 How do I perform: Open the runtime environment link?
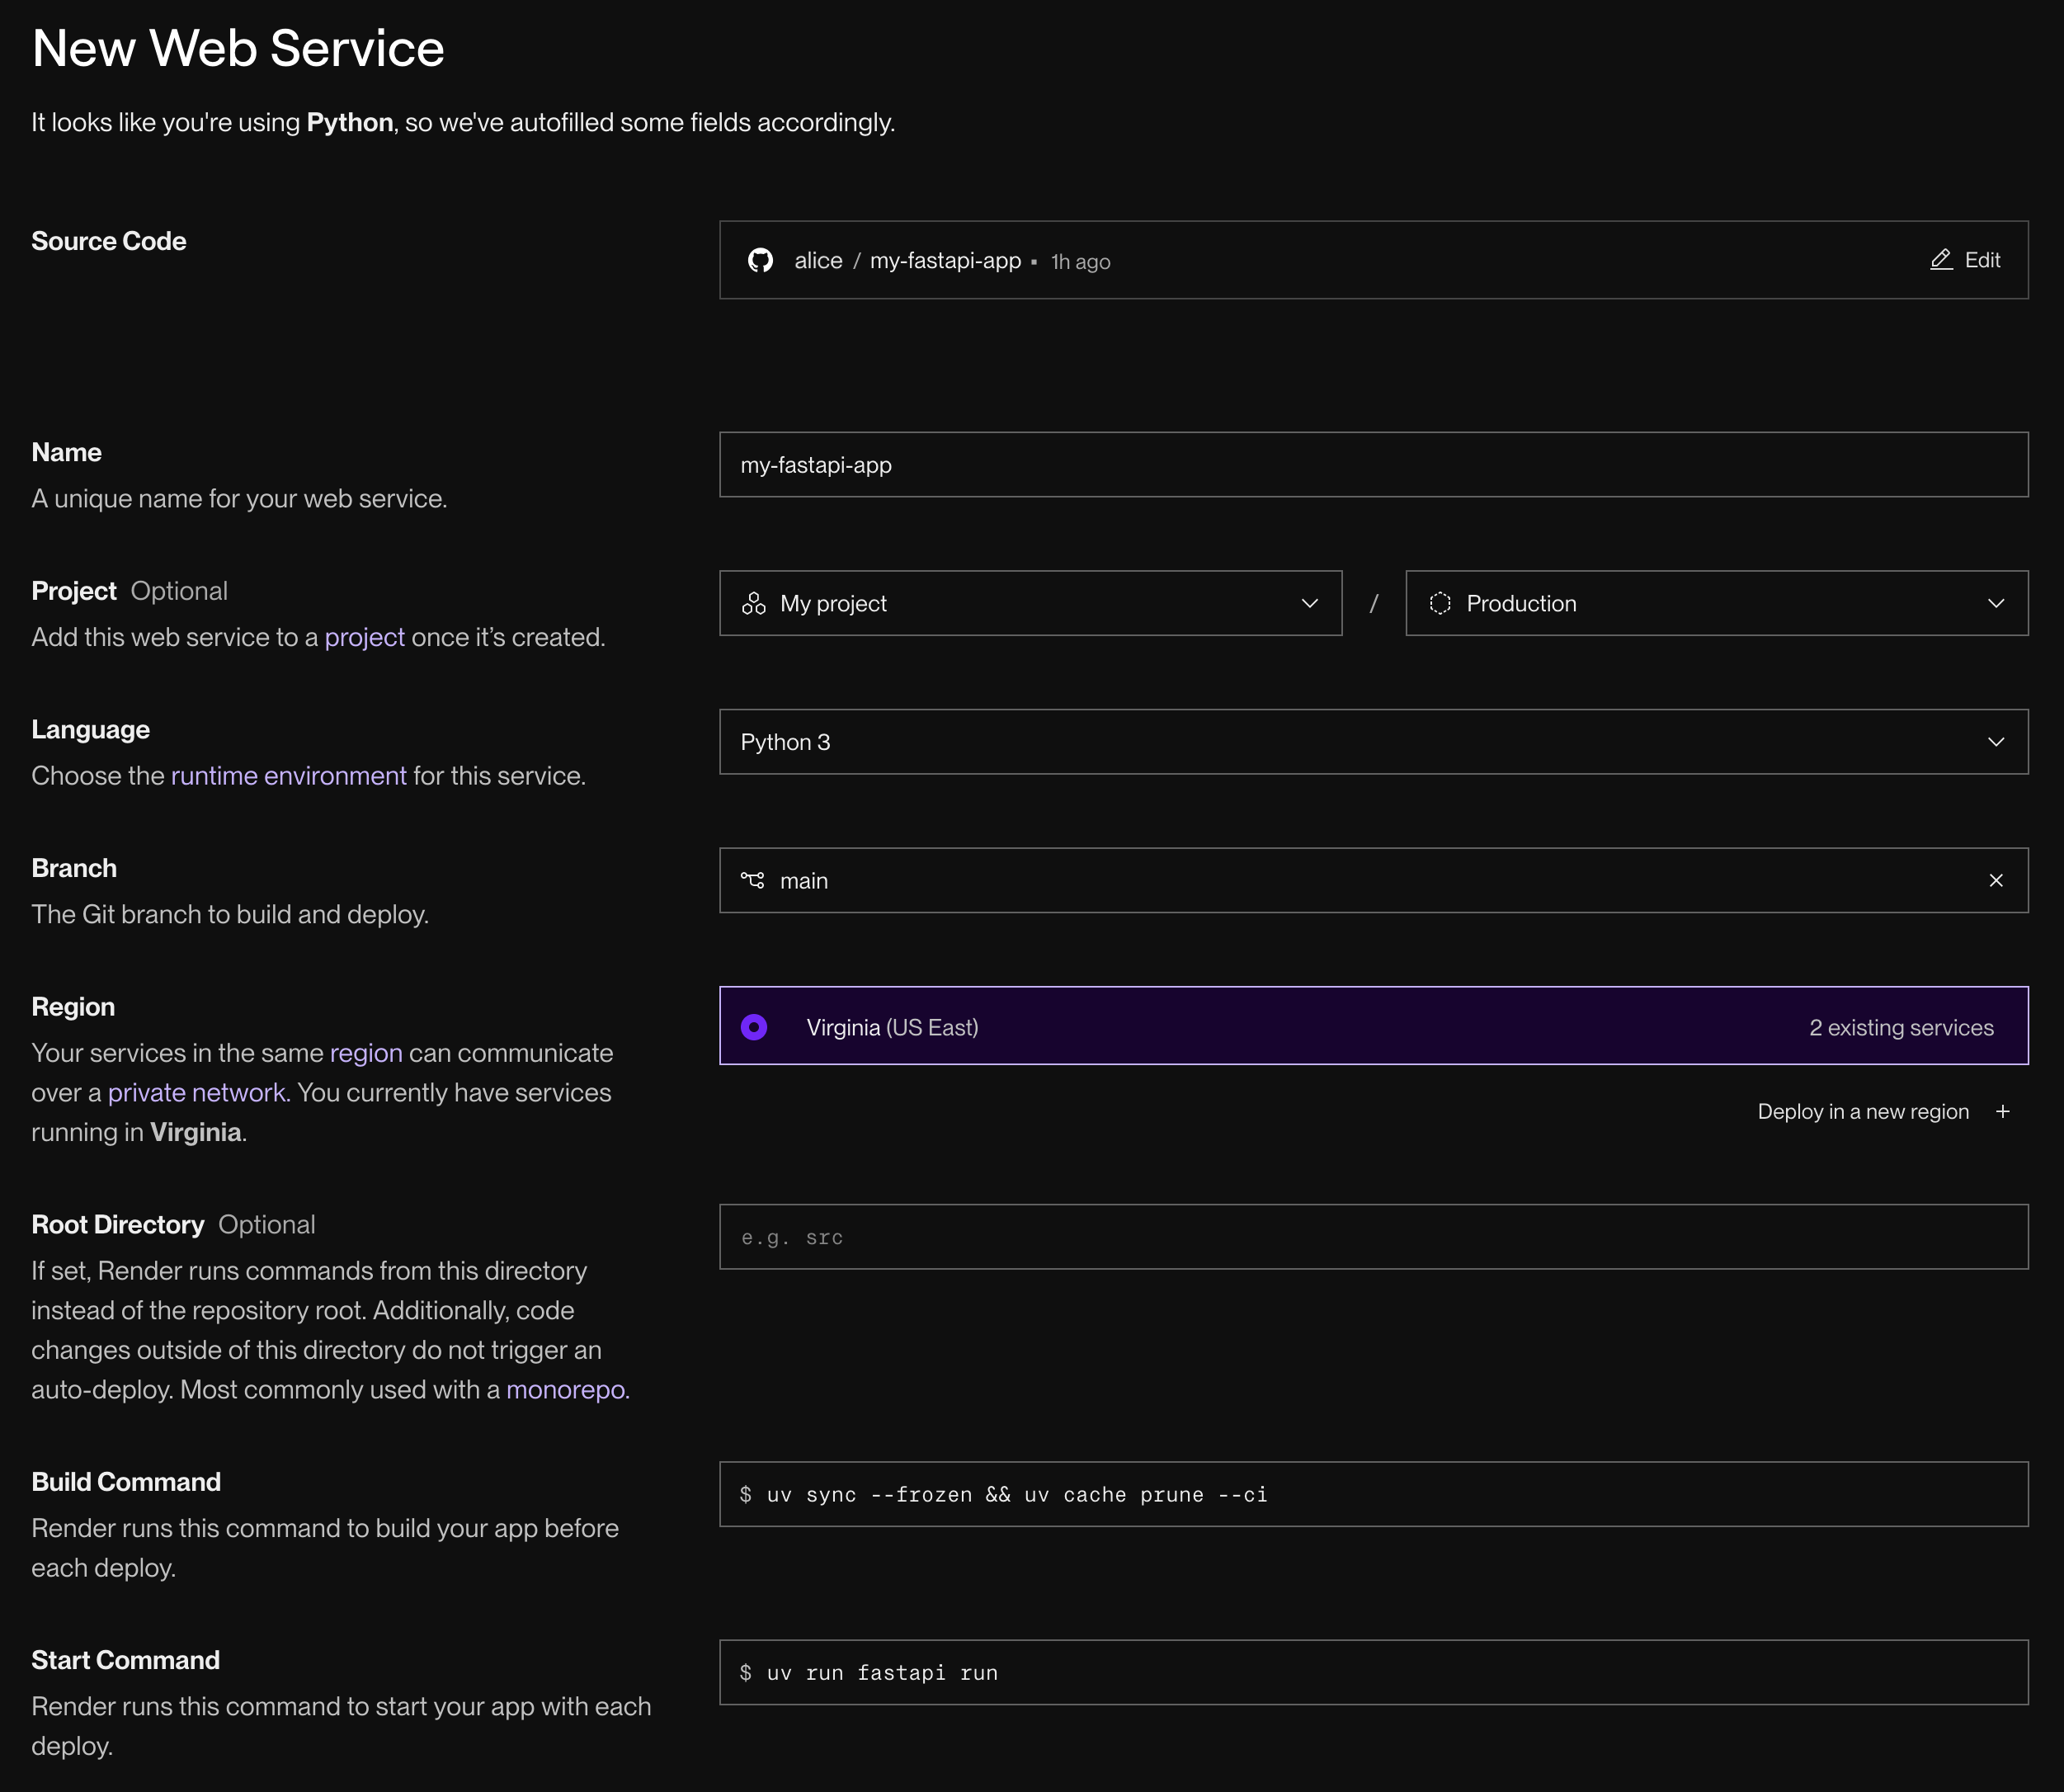(289, 776)
